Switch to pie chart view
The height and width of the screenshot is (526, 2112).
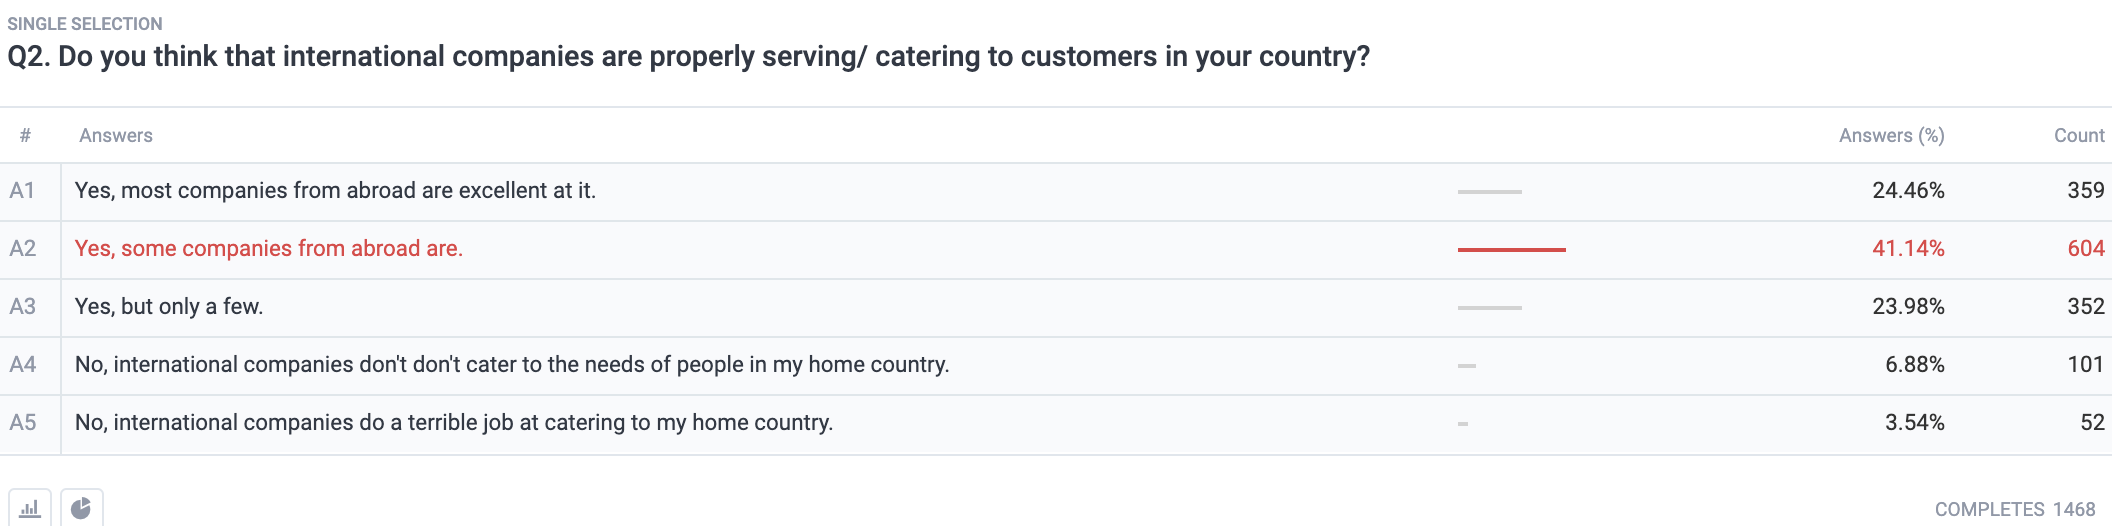[x=82, y=508]
